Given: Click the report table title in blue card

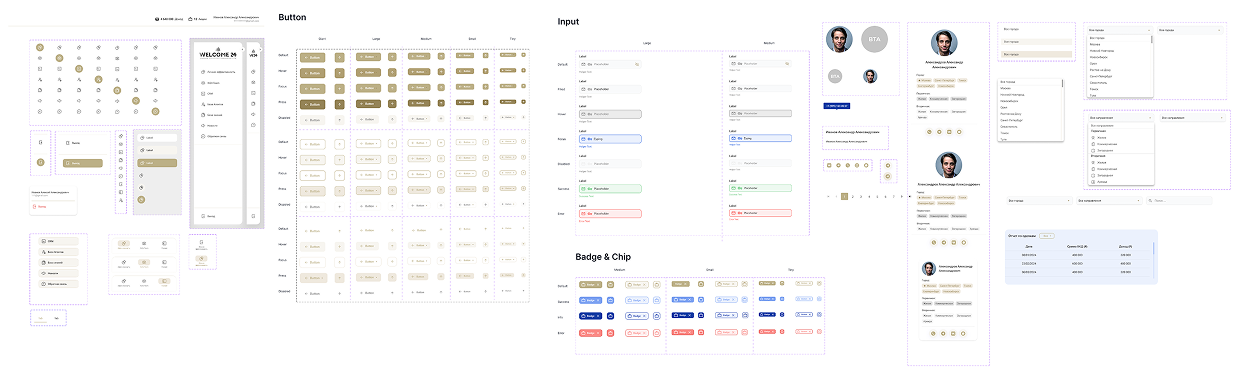Looking at the screenshot, I should pos(1023,236).
